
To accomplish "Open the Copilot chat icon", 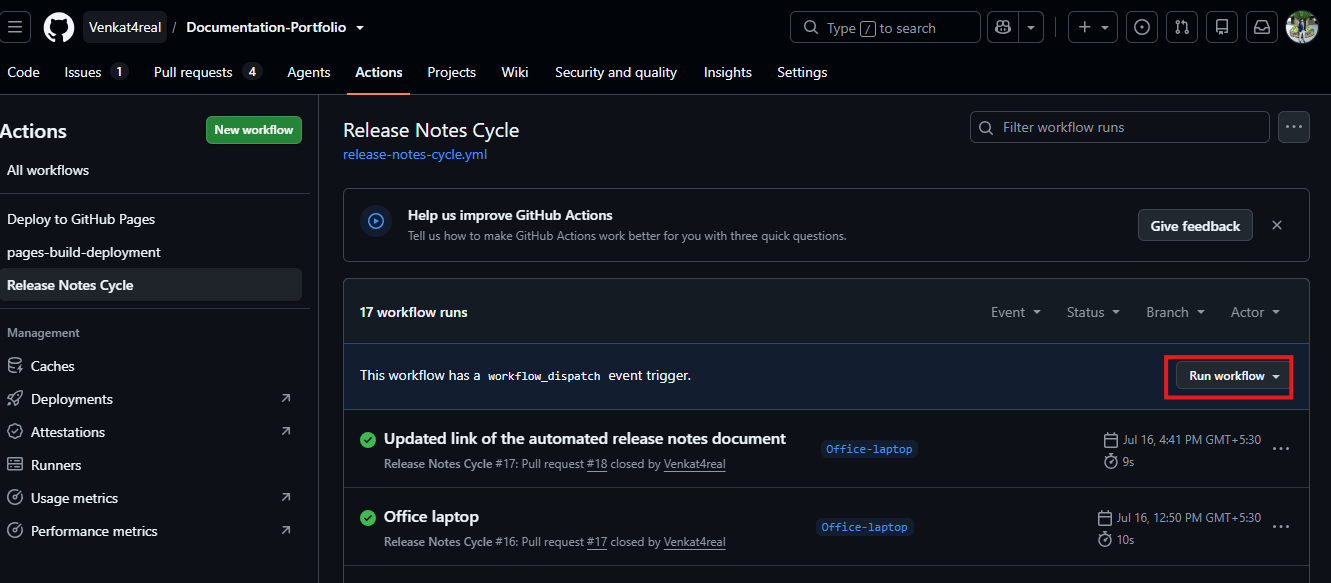I will tap(1002, 27).
